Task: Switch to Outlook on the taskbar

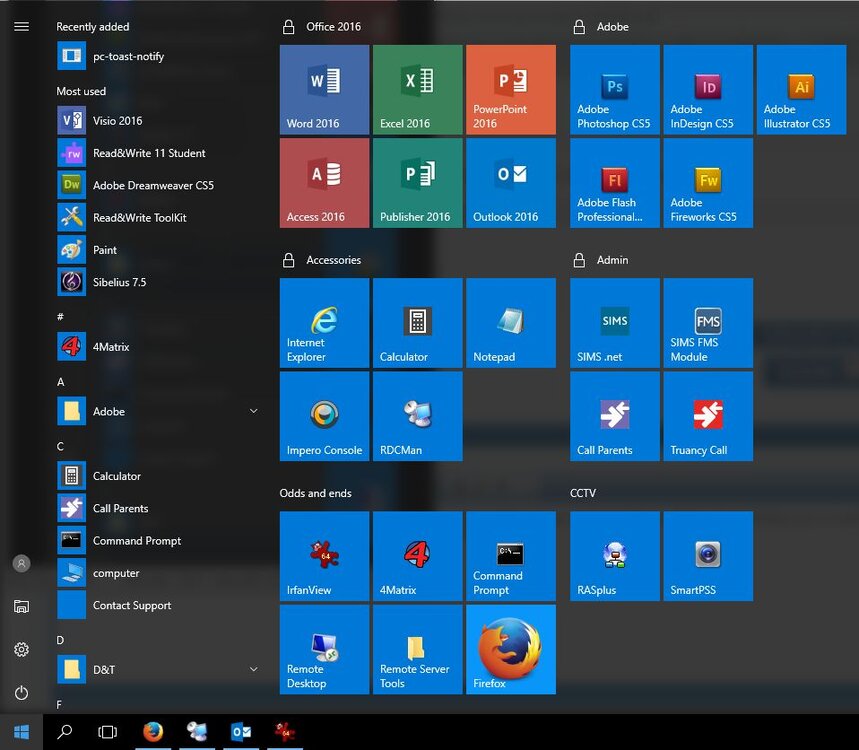Action: [241, 731]
